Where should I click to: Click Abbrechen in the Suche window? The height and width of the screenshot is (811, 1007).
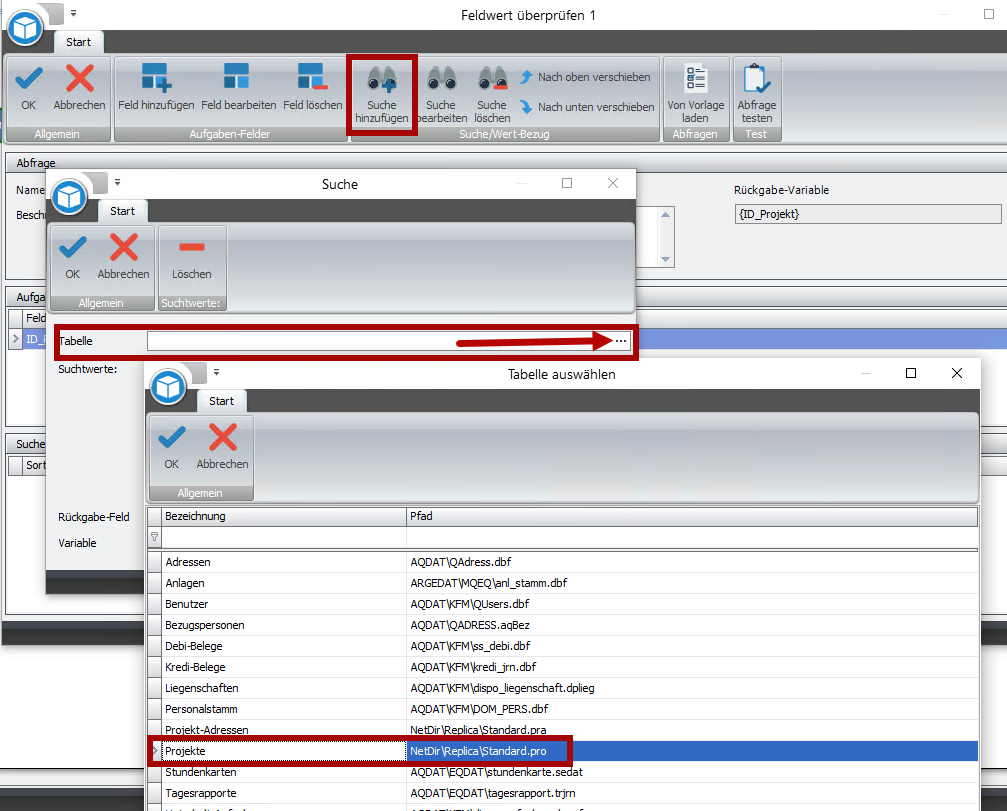pos(123,257)
